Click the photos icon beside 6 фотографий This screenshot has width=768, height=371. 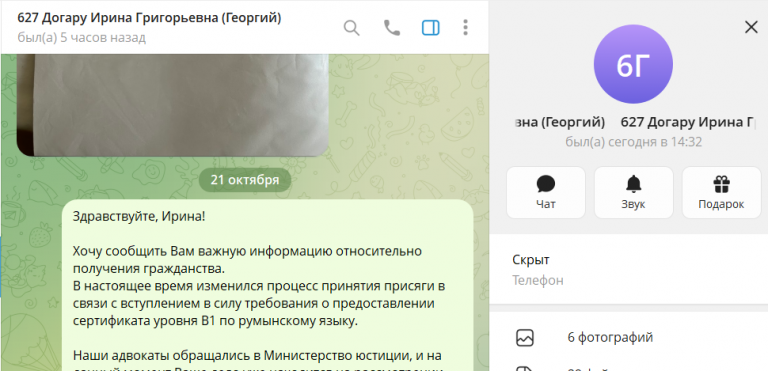tap(525, 338)
